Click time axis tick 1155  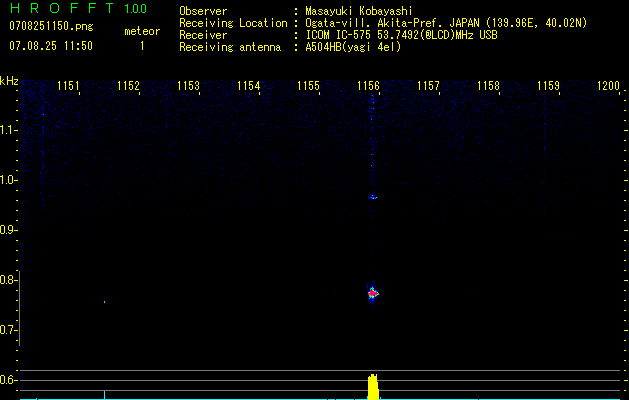308,86
